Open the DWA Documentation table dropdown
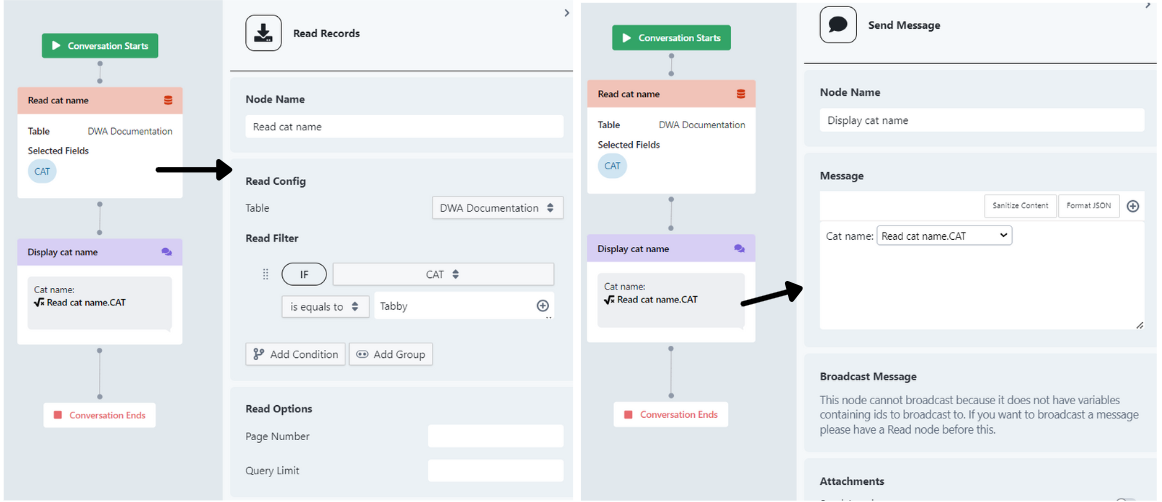The image size is (1162, 502). click(498, 208)
